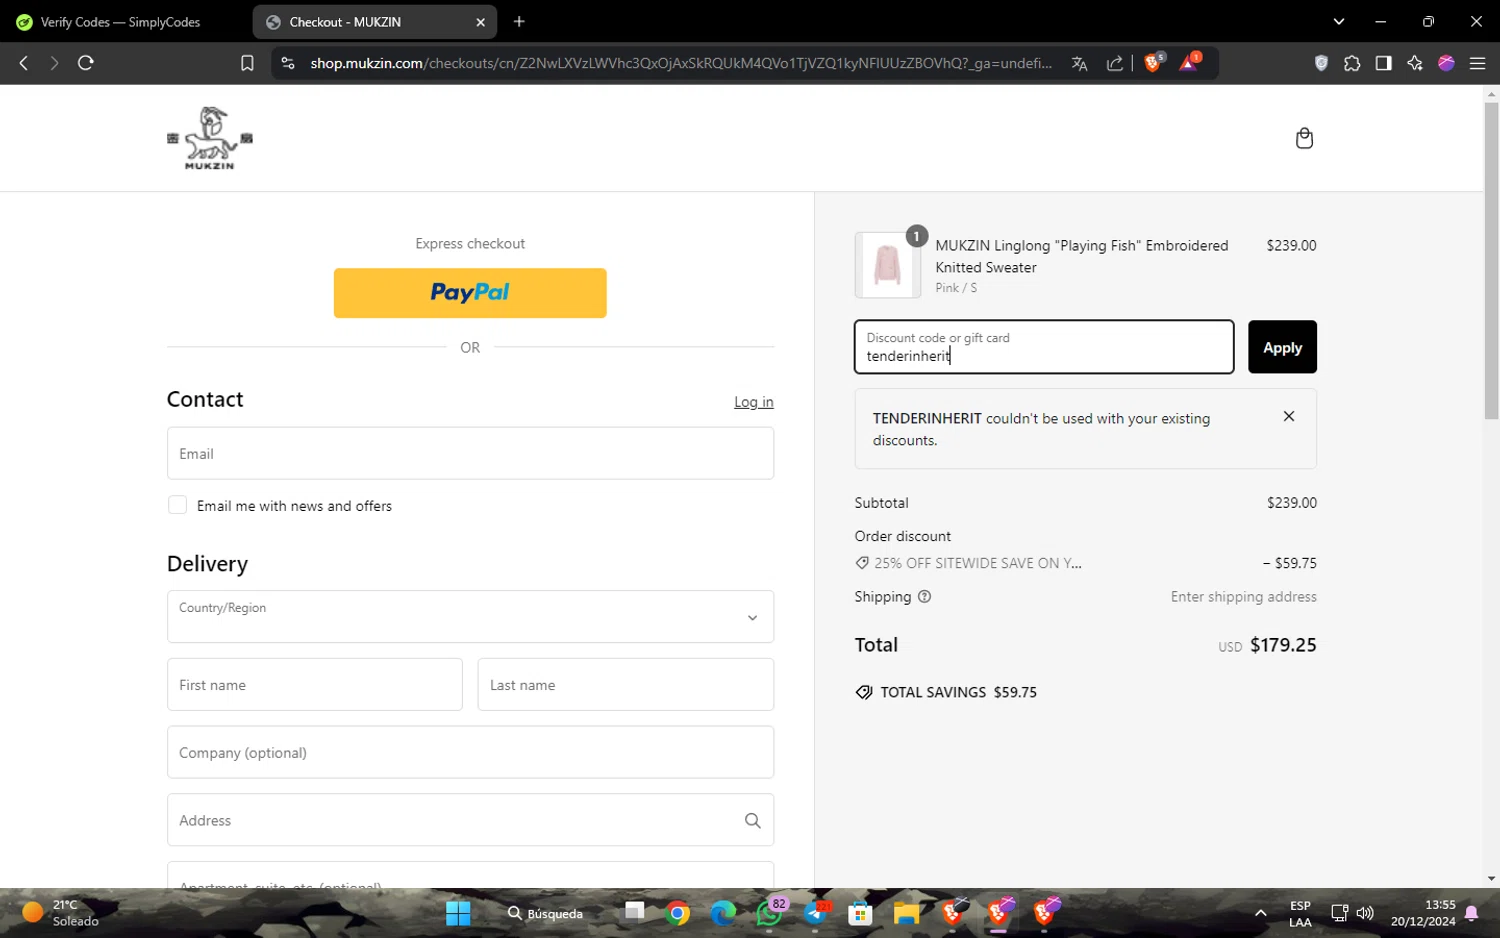Viewport: 1500px width, 938px height.
Task: Bookmark this page icon
Action: (x=247, y=63)
